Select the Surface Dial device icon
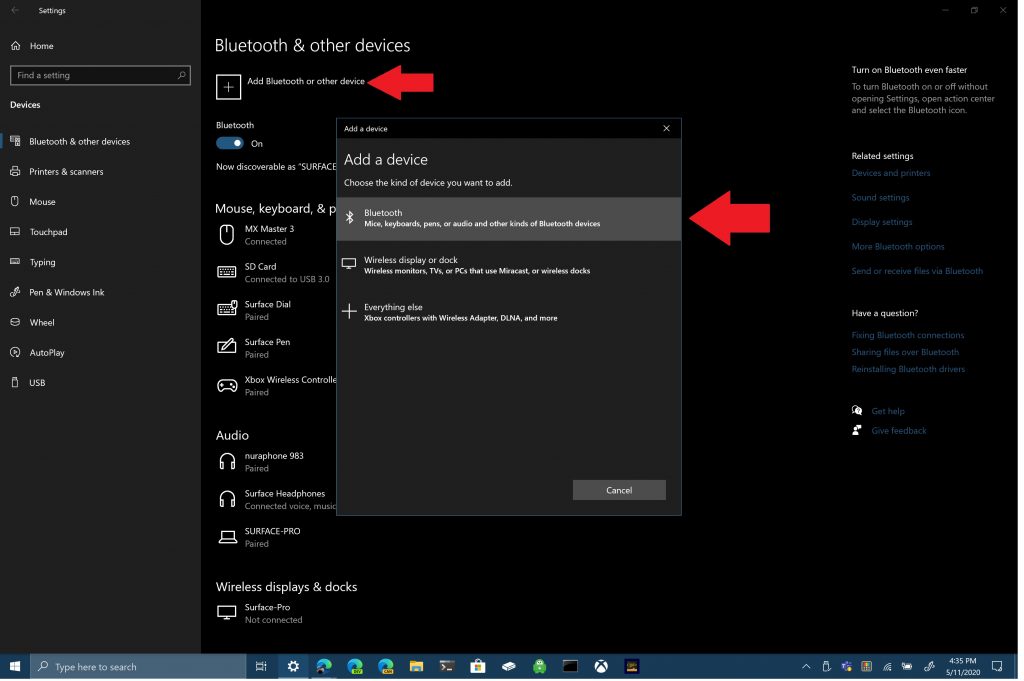Image resolution: width=1024 pixels, height=681 pixels. tap(228, 310)
